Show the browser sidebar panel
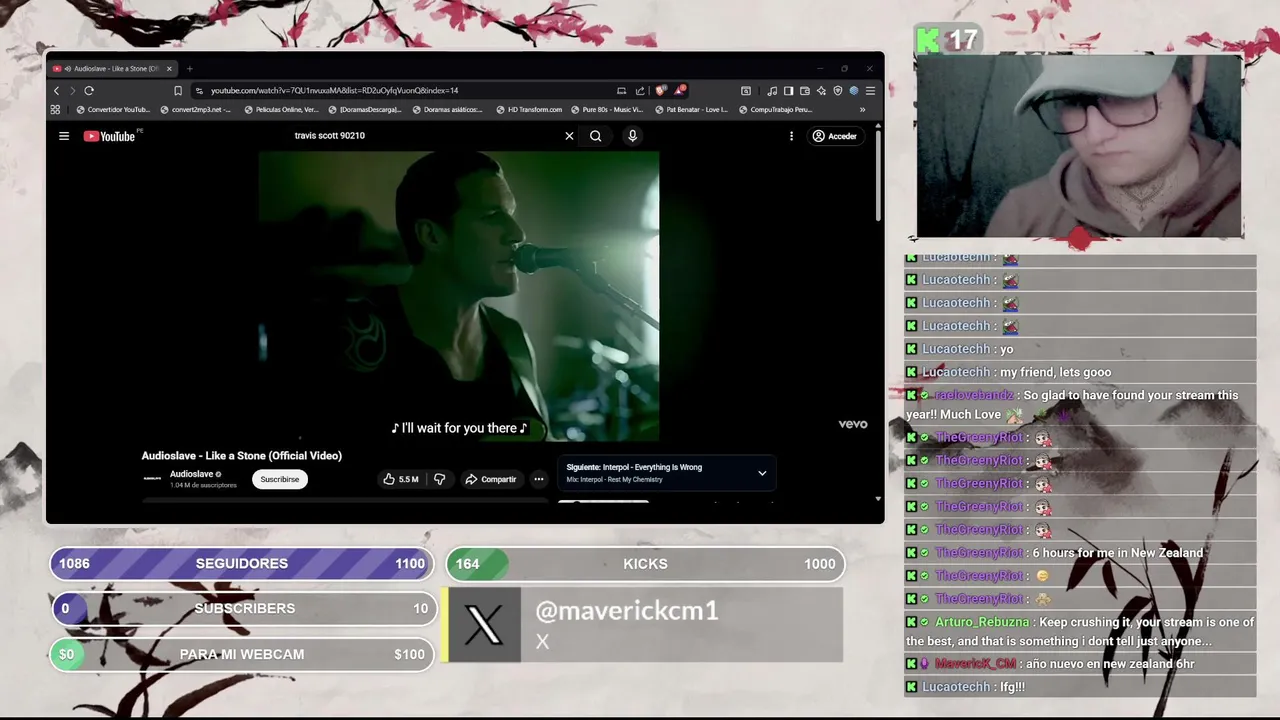 [x=788, y=91]
